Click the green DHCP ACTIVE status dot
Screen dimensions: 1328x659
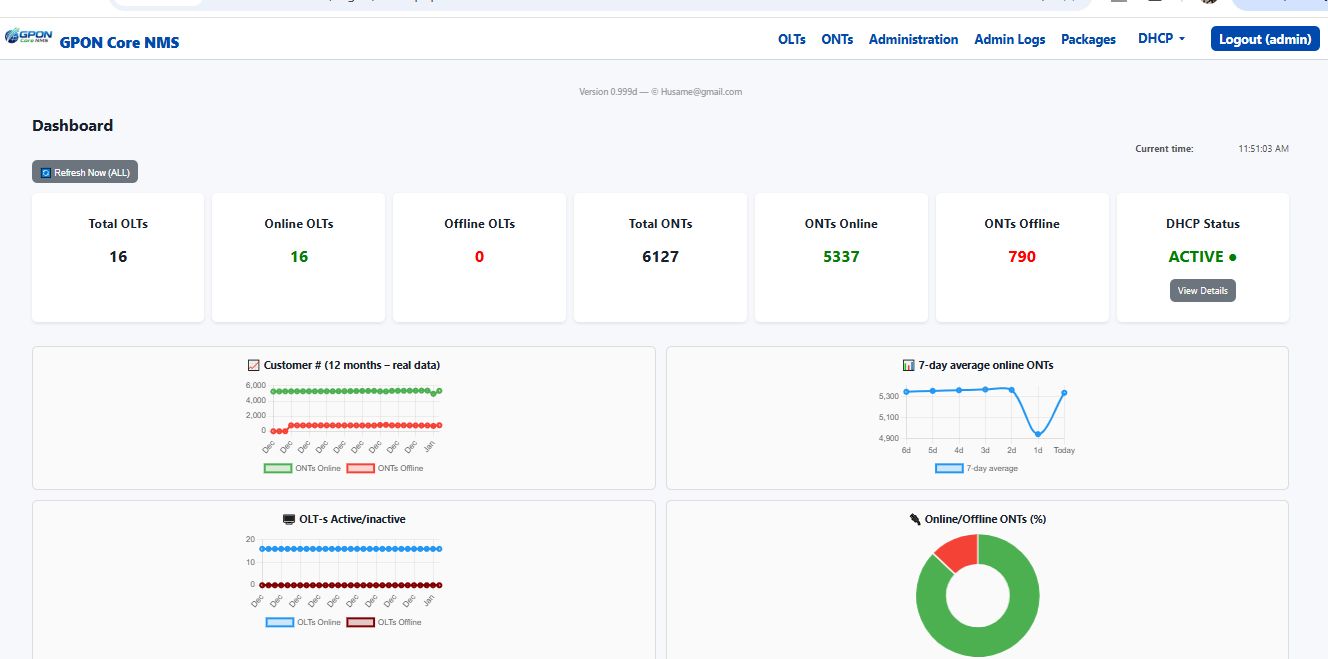(x=1233, y=257)
